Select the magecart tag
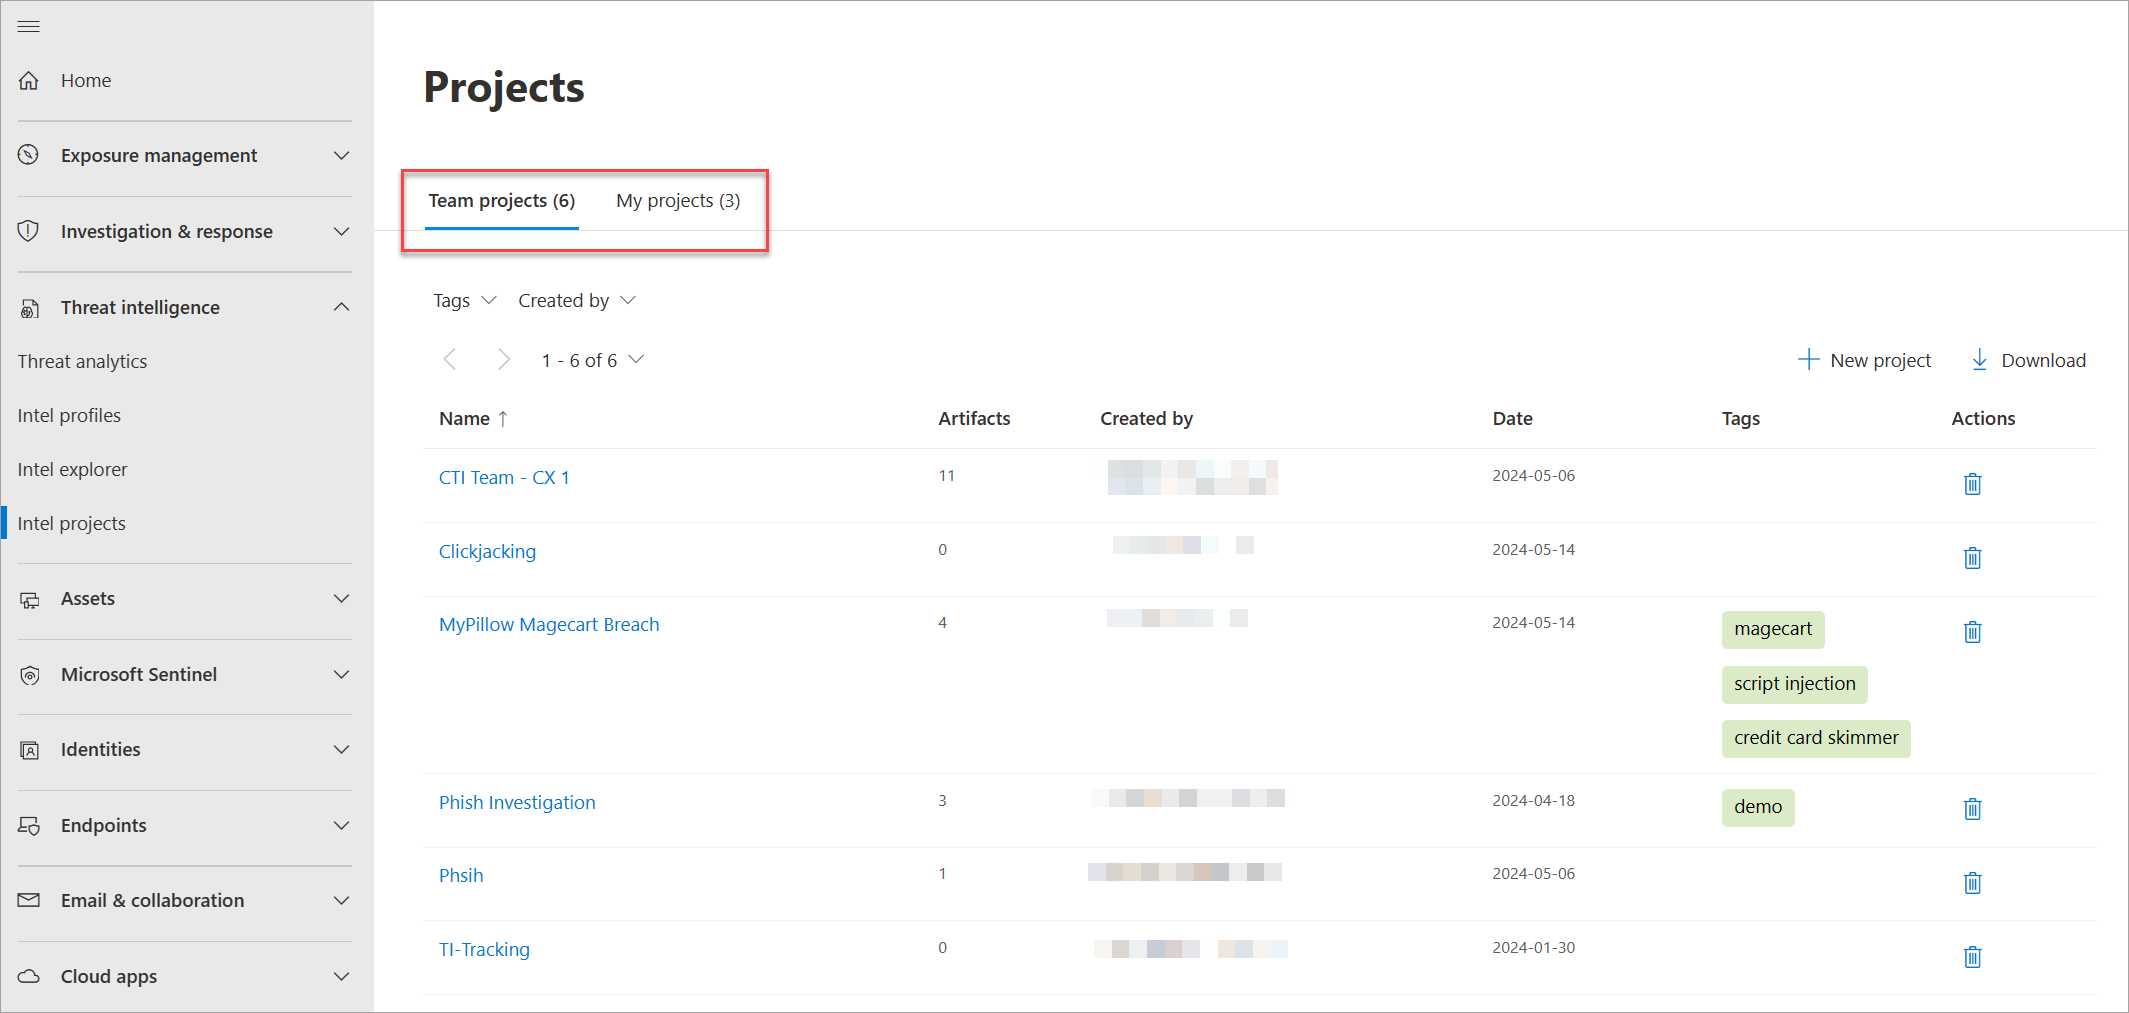 click(x=1773, y=629)
